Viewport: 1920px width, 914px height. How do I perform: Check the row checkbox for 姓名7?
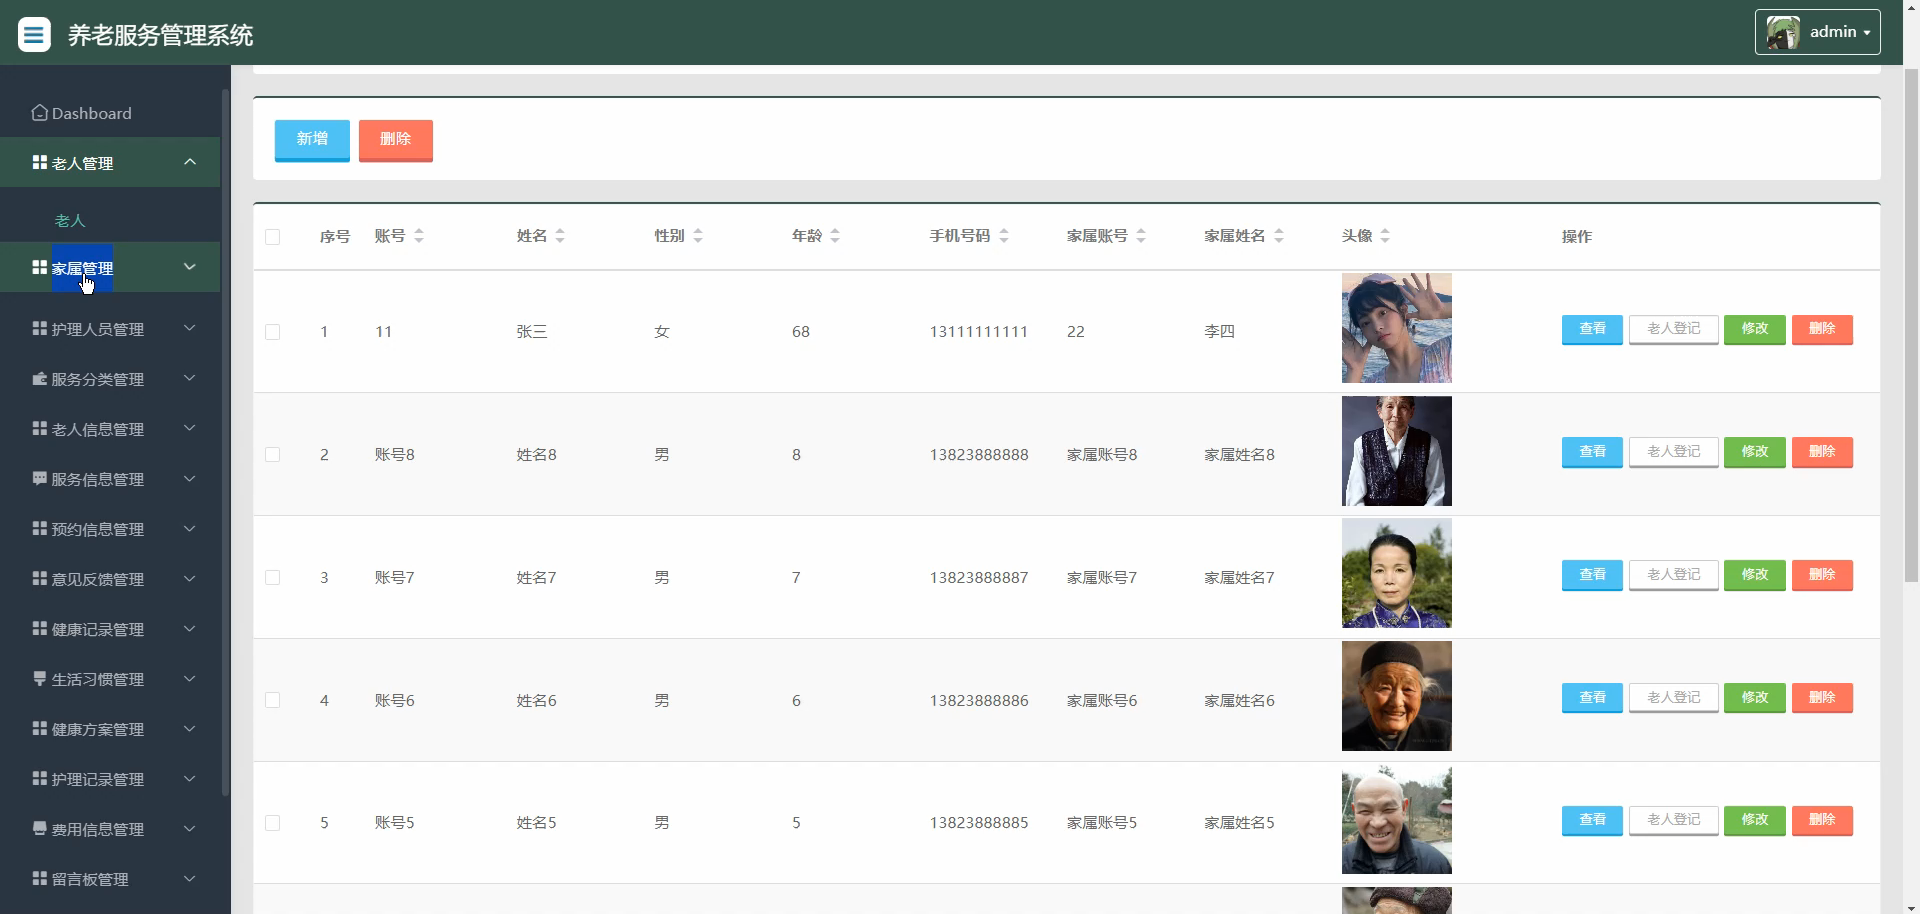click(272, 578)
